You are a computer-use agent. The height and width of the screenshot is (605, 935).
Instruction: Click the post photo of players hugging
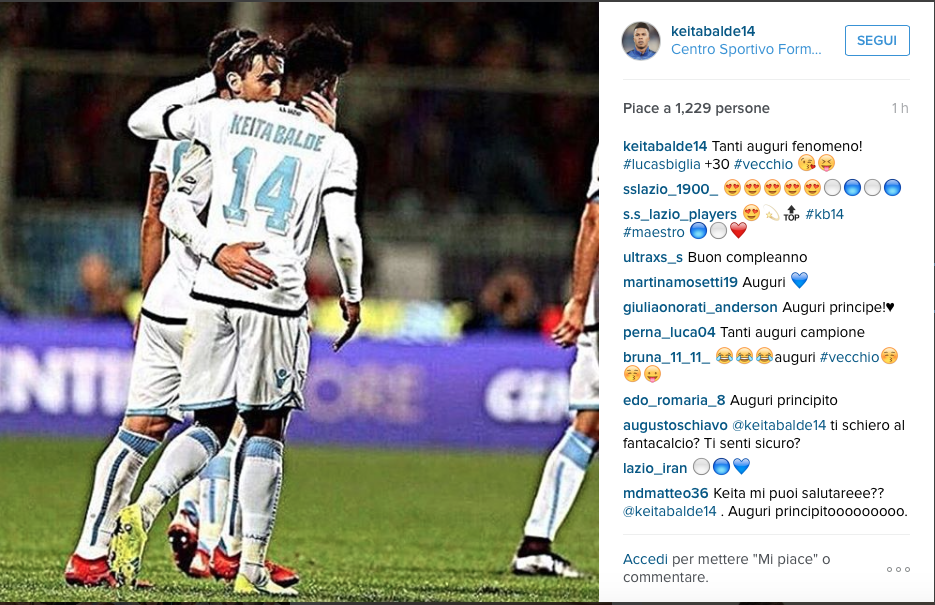pyautogui.click(x=299, y=303)
